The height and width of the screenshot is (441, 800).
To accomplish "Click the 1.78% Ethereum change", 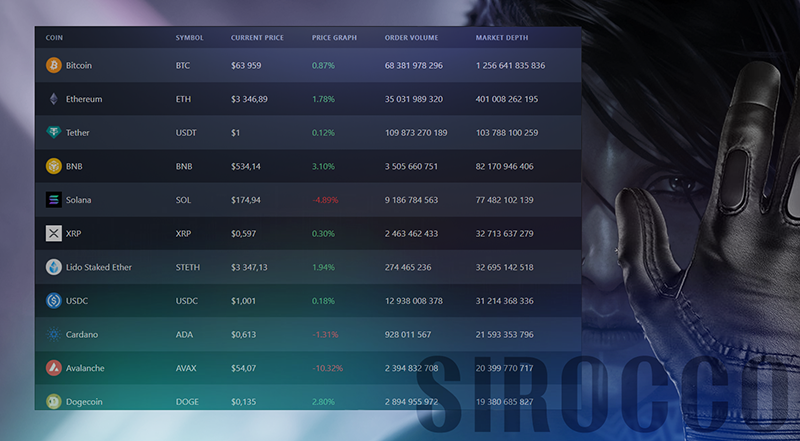I will [323, 99].
